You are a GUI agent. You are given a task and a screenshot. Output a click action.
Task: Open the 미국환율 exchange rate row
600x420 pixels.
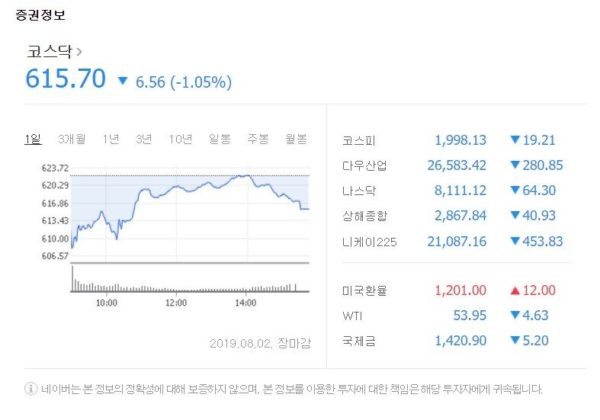tap(365, 290)
